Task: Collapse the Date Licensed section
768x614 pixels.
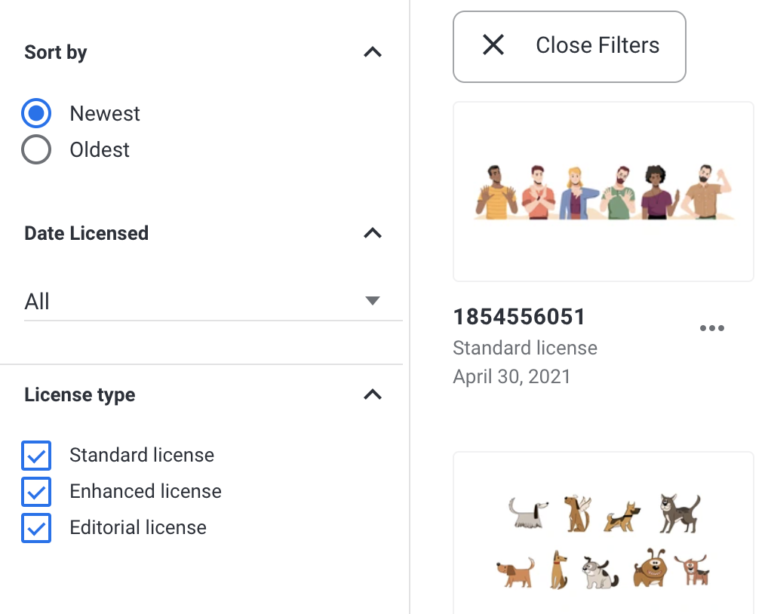Action: [373, 233]
